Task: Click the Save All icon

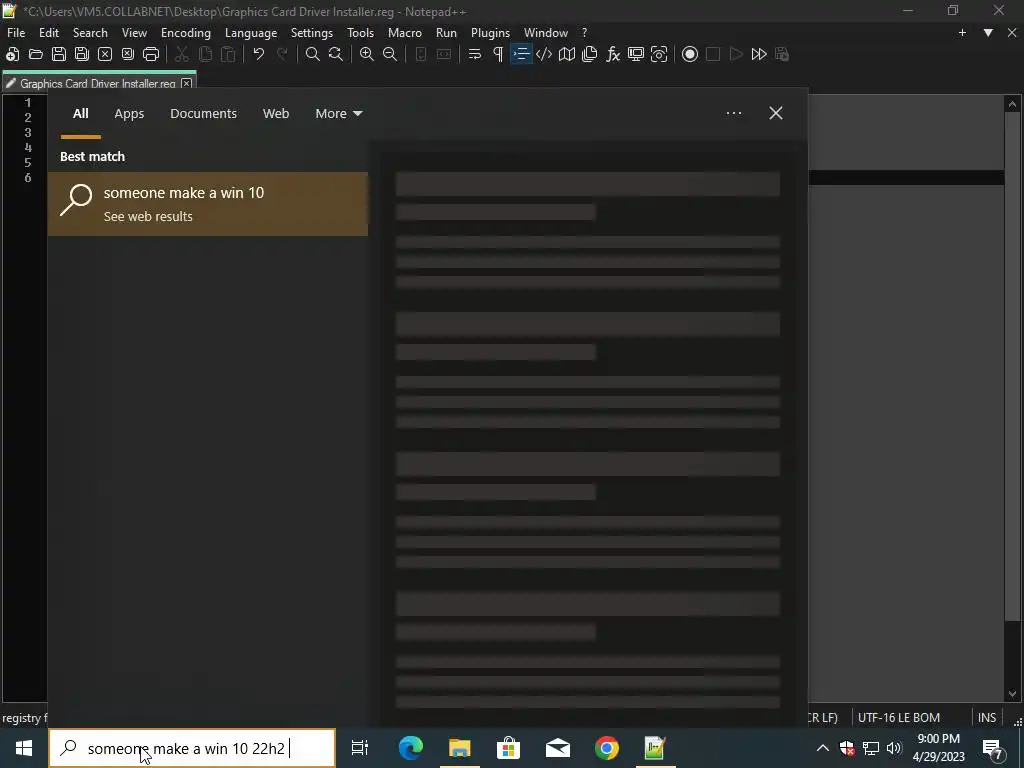Action: click(x=82, y=54)
